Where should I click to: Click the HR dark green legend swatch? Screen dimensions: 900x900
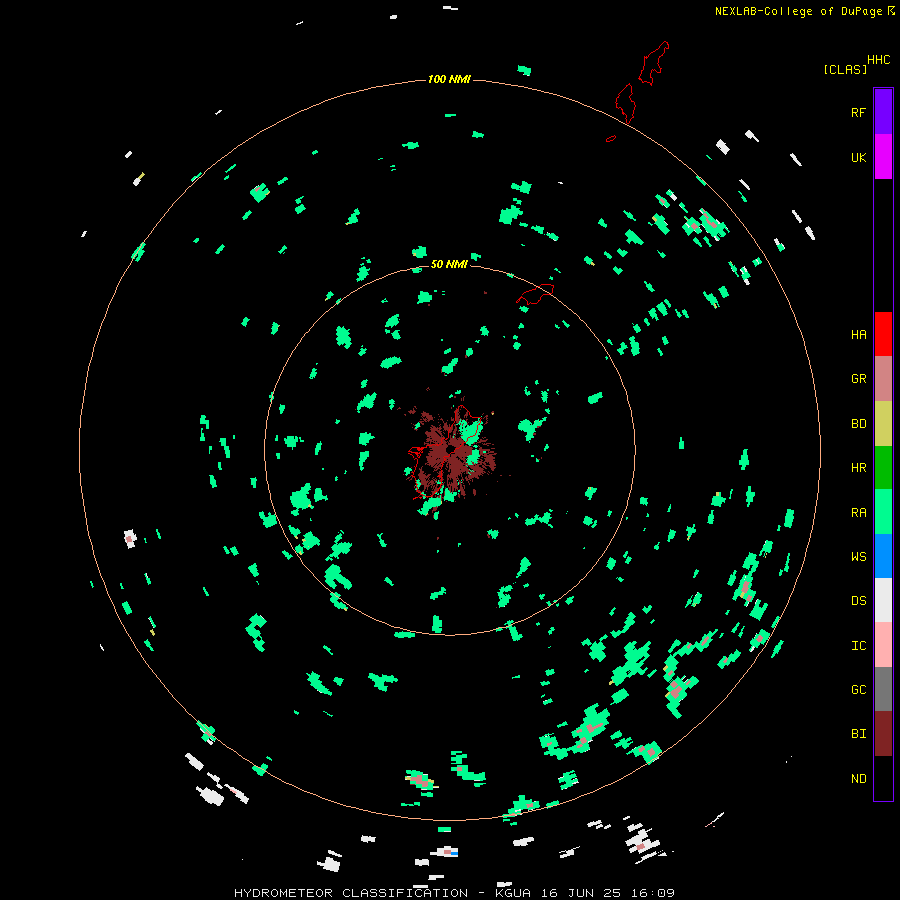click(883, 468)
